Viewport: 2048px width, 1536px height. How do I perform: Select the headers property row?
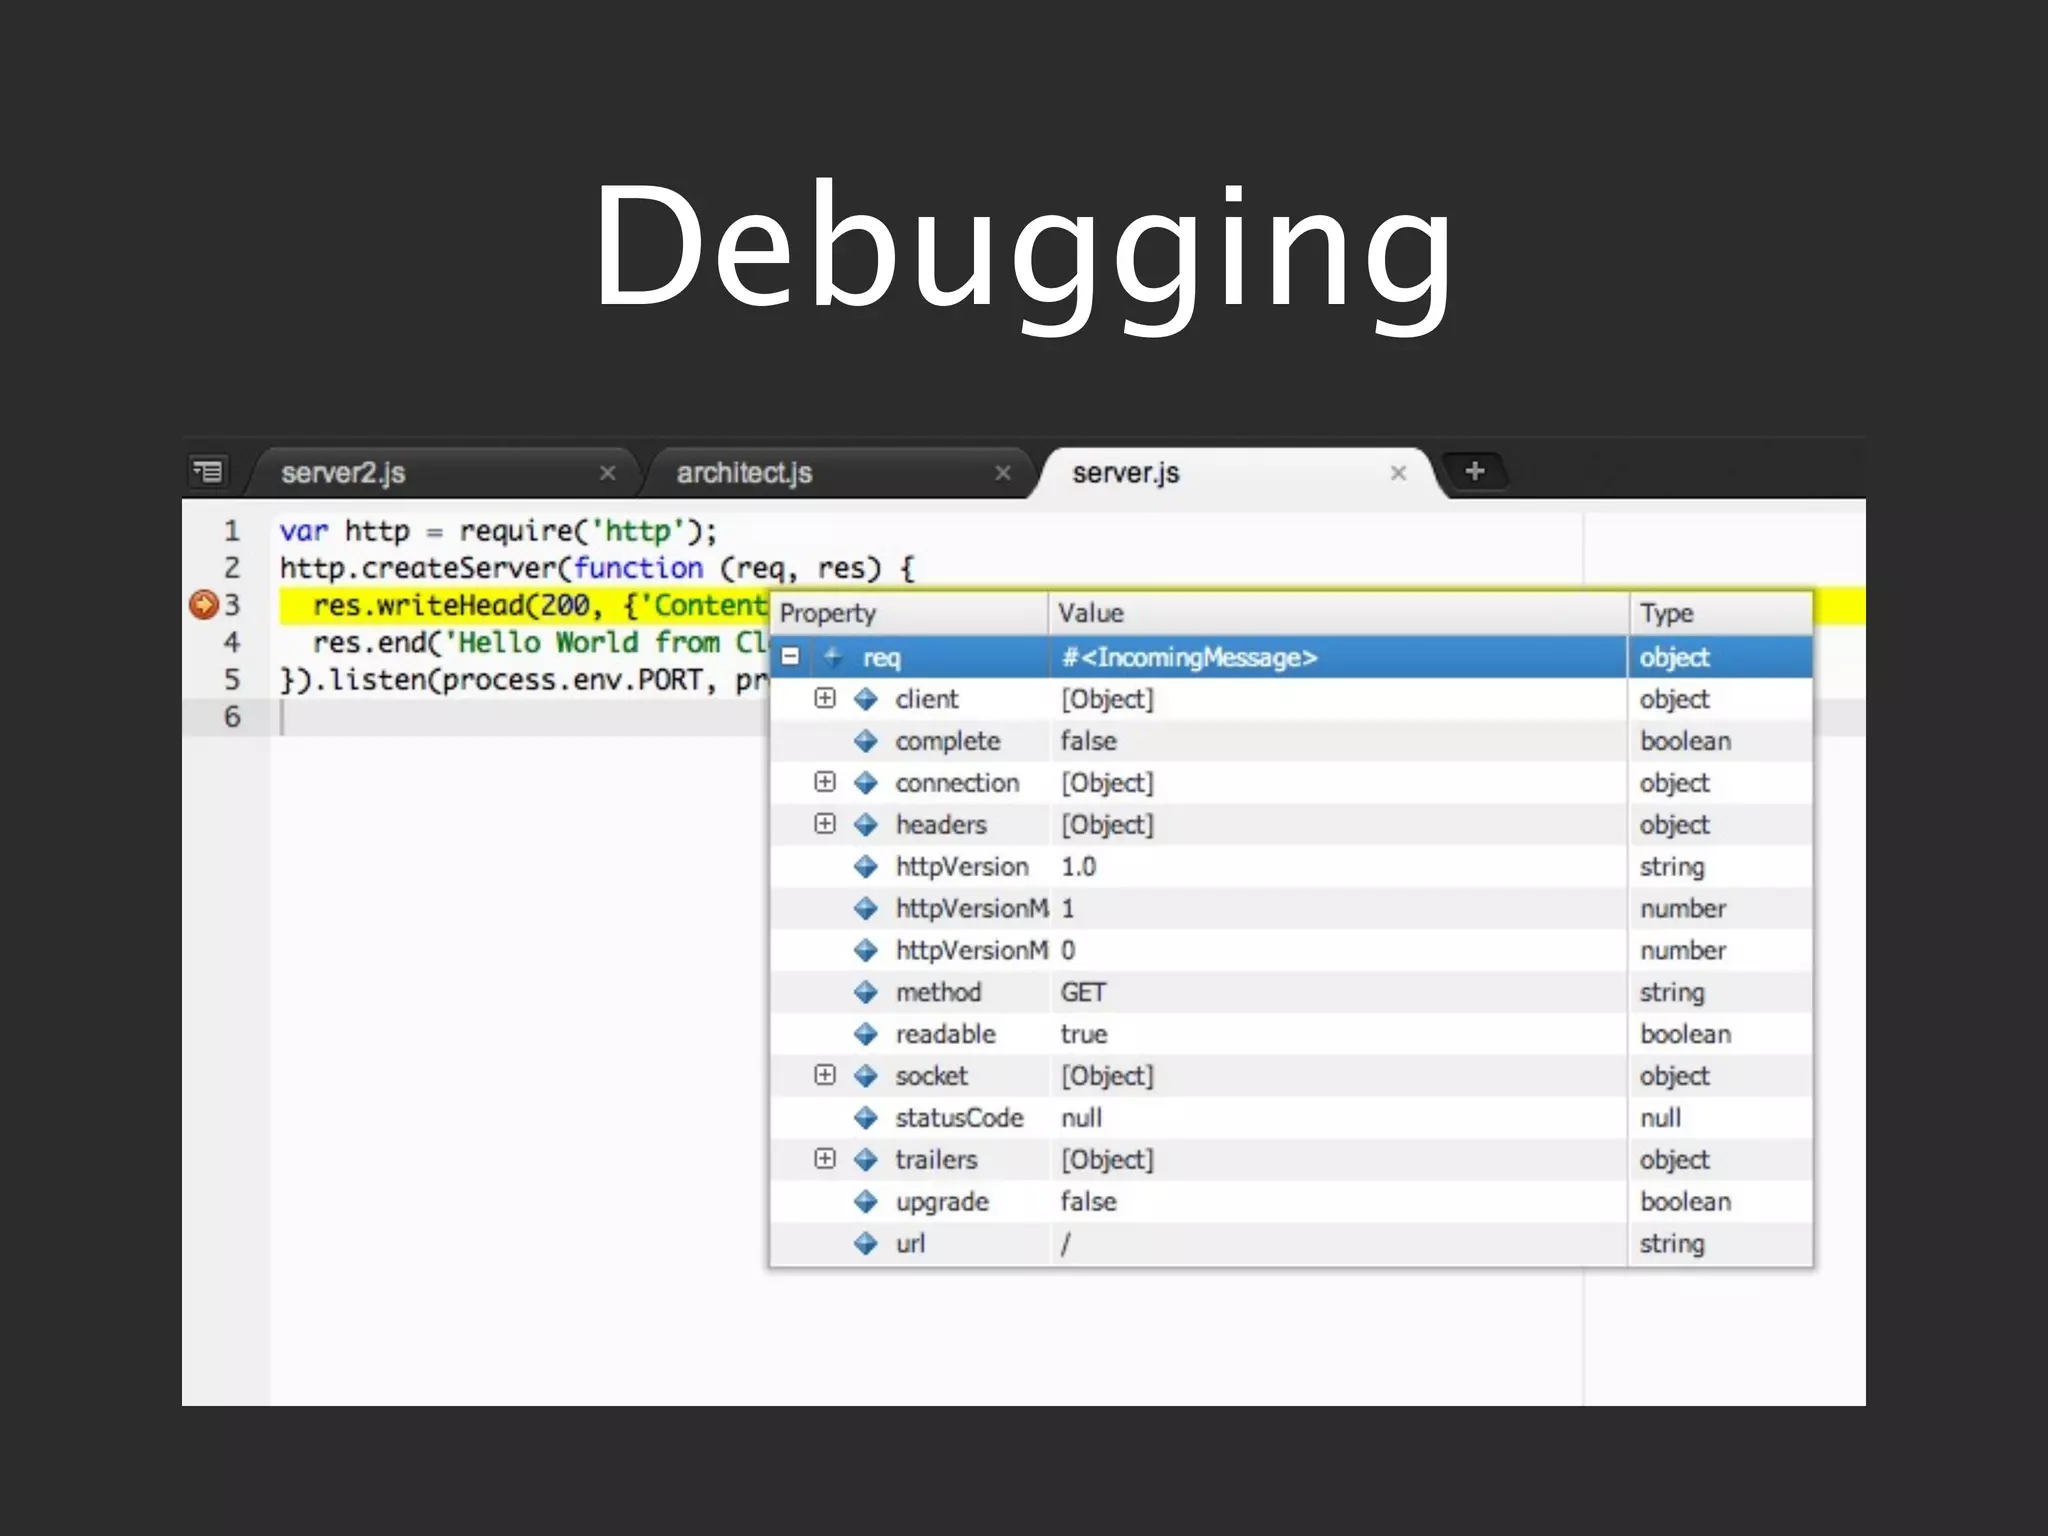tap(1291, 825)
